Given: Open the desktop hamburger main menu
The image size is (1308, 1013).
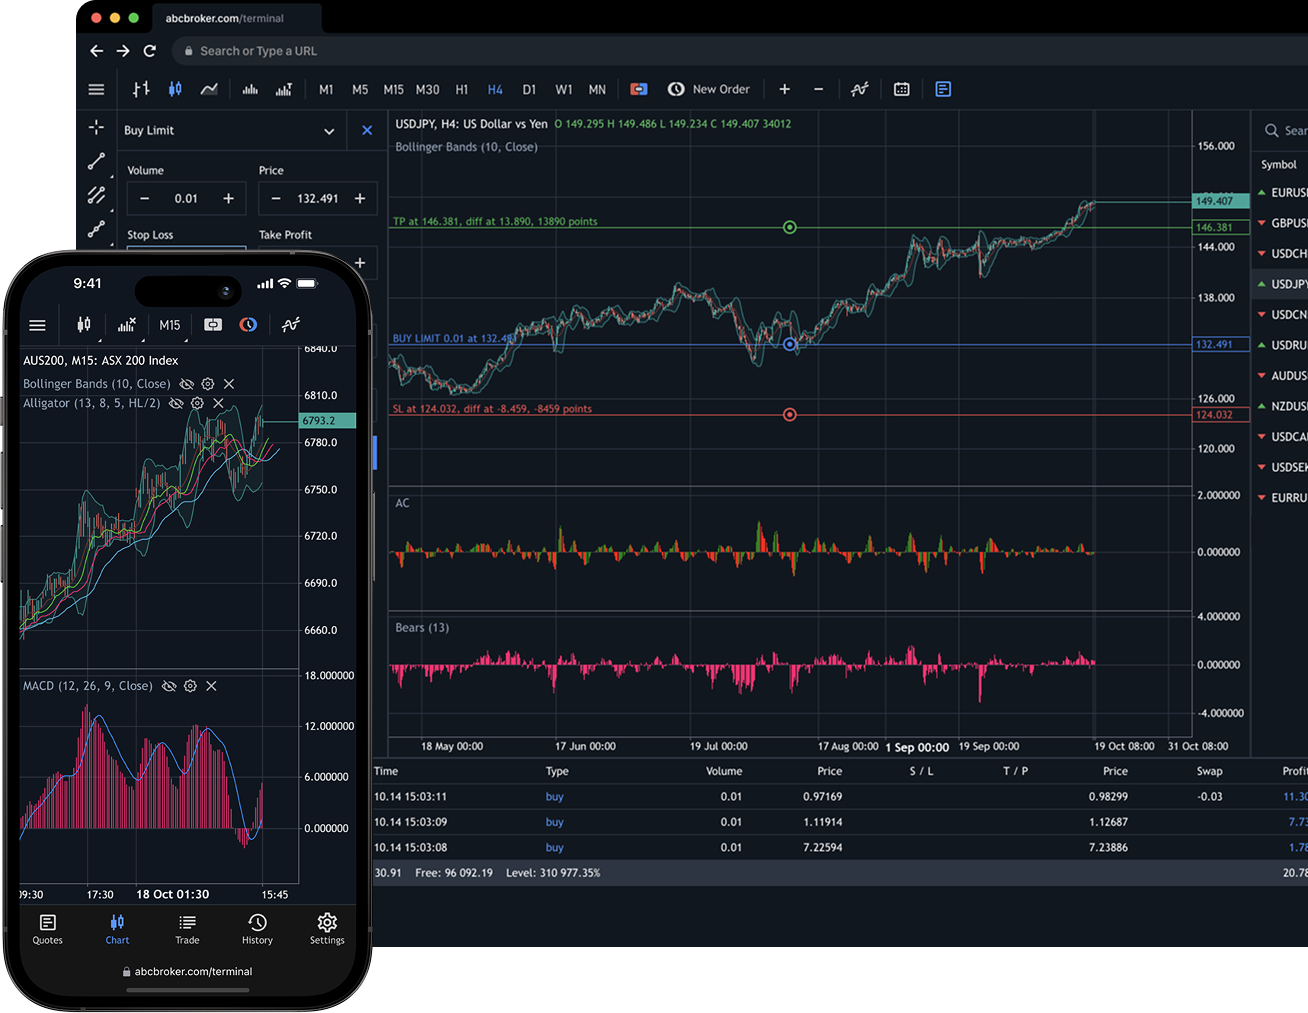Looking at the screenshot, I should (x=96, y=89).
